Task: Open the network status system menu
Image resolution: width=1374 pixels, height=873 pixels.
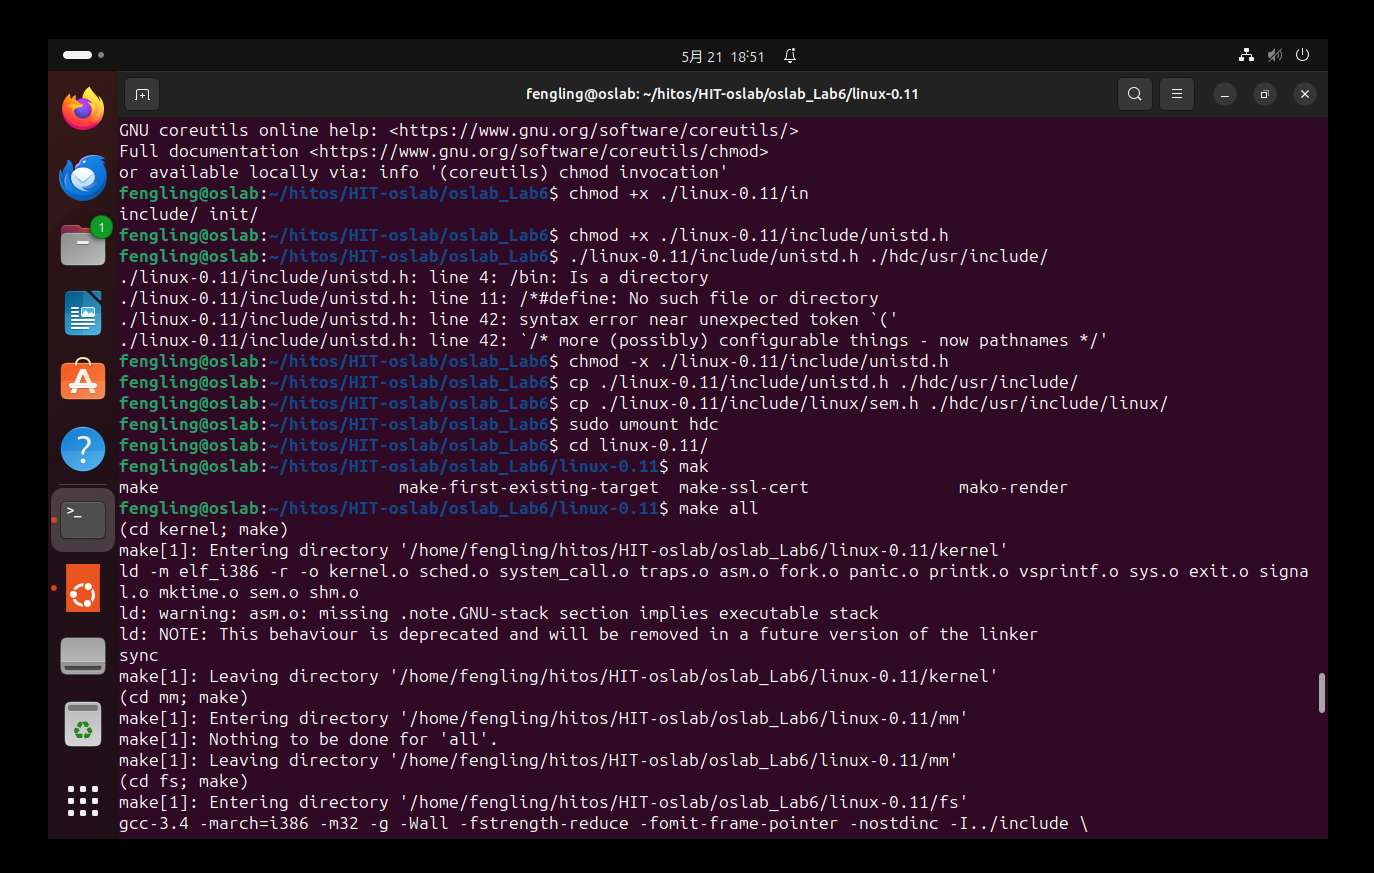Action: (1246, 56)
